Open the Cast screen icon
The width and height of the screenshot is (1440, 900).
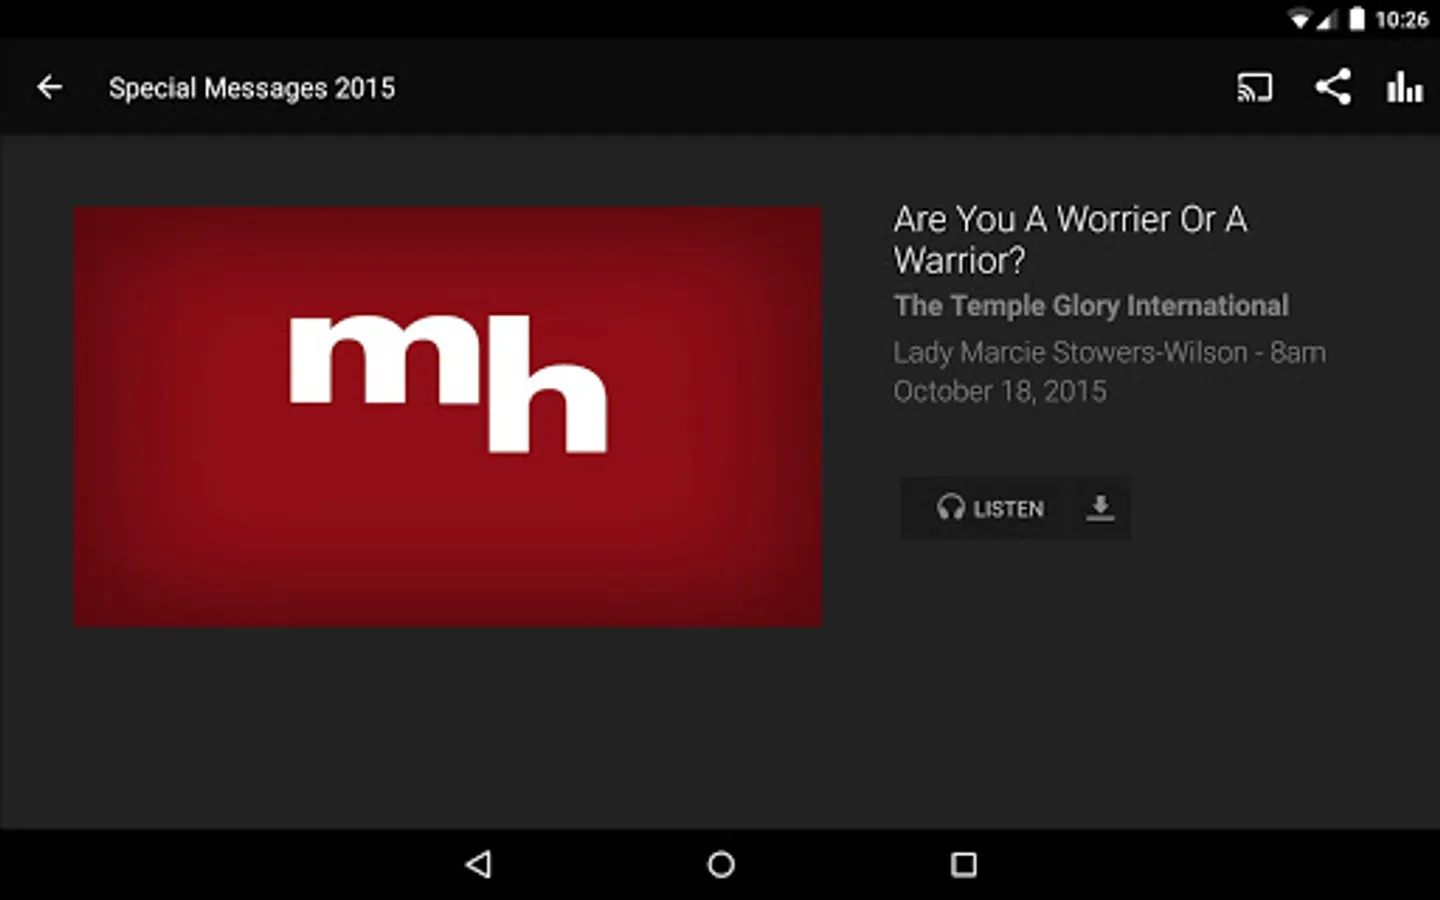point(1255,88)
